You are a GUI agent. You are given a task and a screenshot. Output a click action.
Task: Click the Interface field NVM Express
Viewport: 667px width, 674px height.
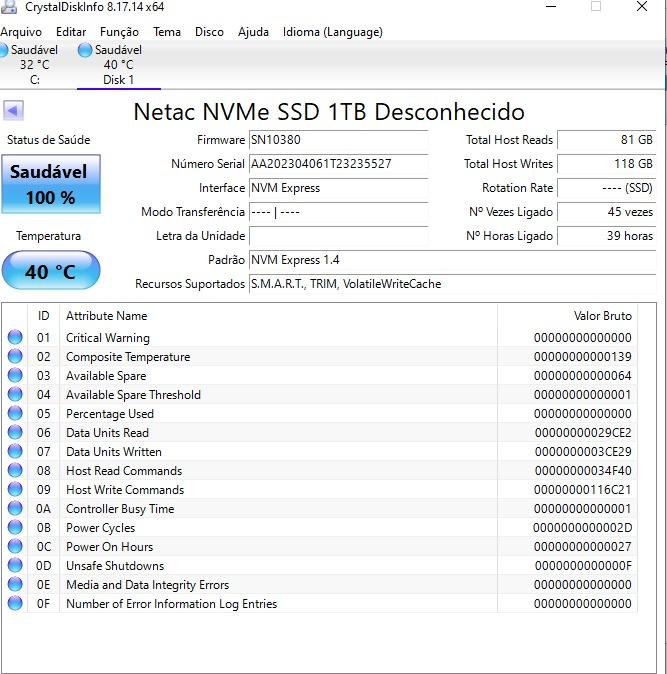click(338, 188)
